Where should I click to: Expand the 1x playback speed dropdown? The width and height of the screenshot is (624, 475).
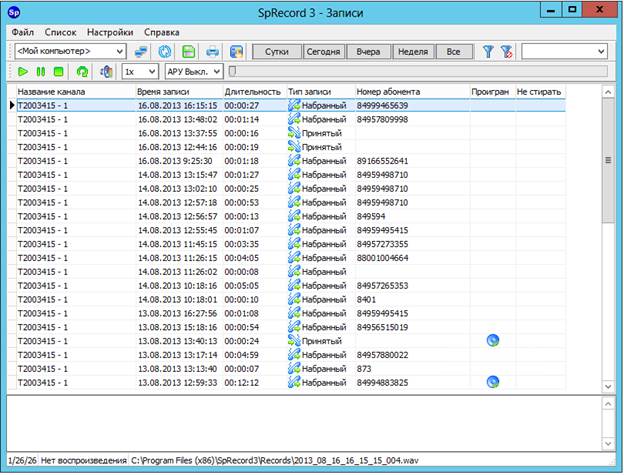coord(139,72)
